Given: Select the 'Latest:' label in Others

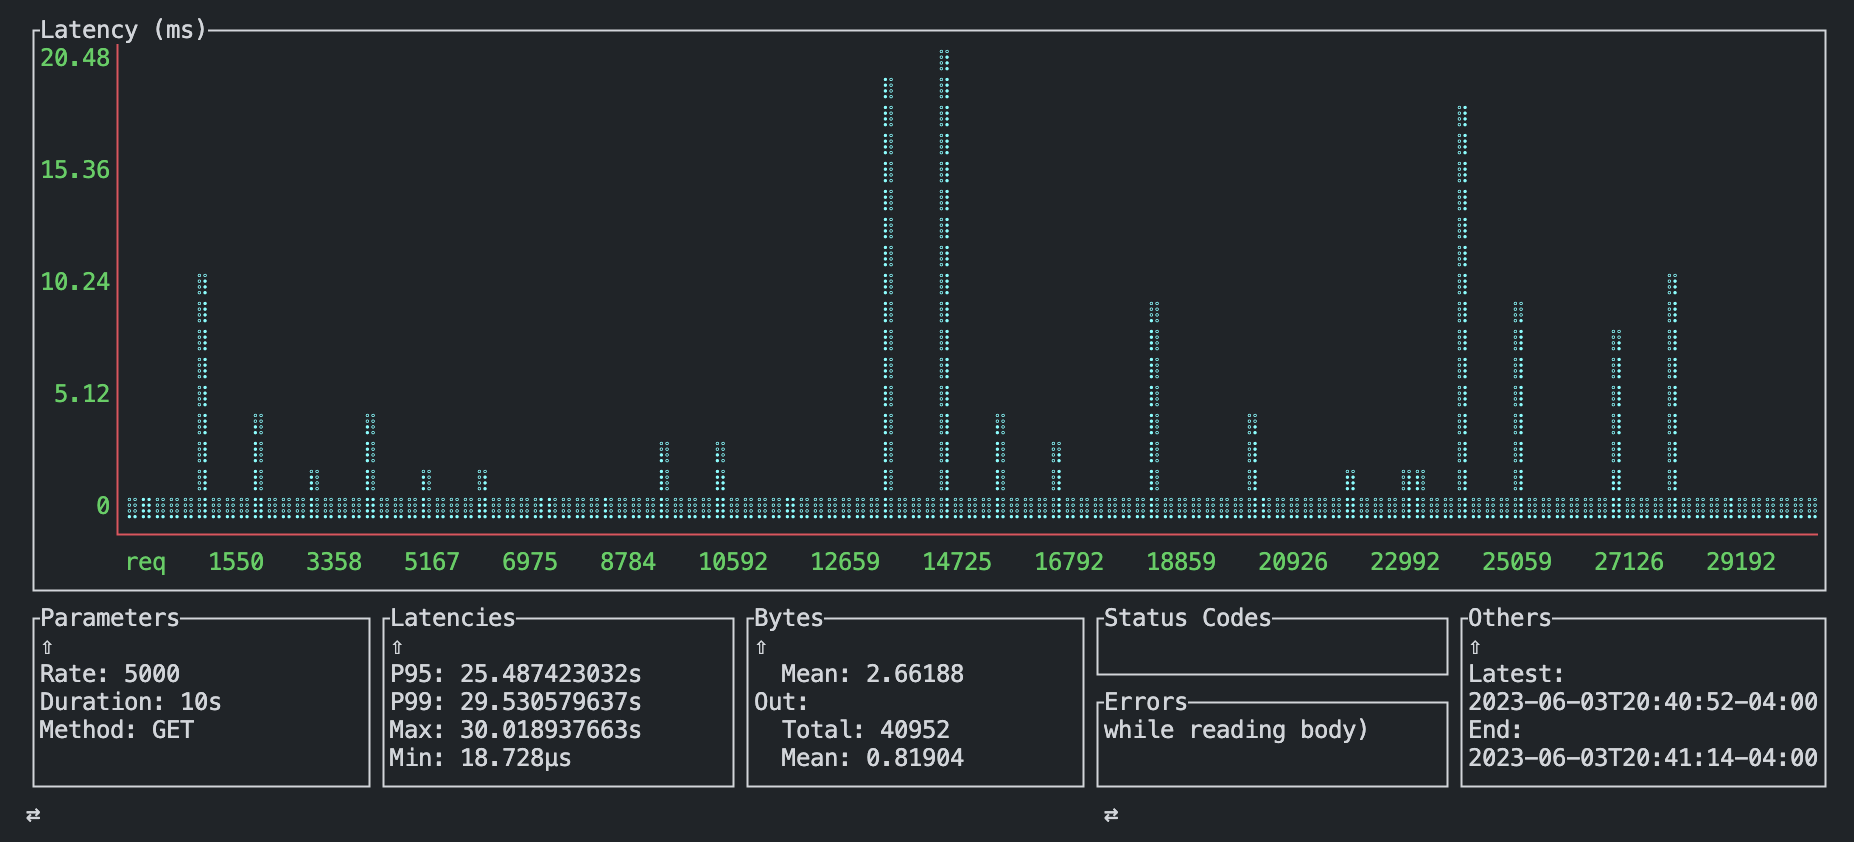Looking at the screenshot, I should [1516, 674].
